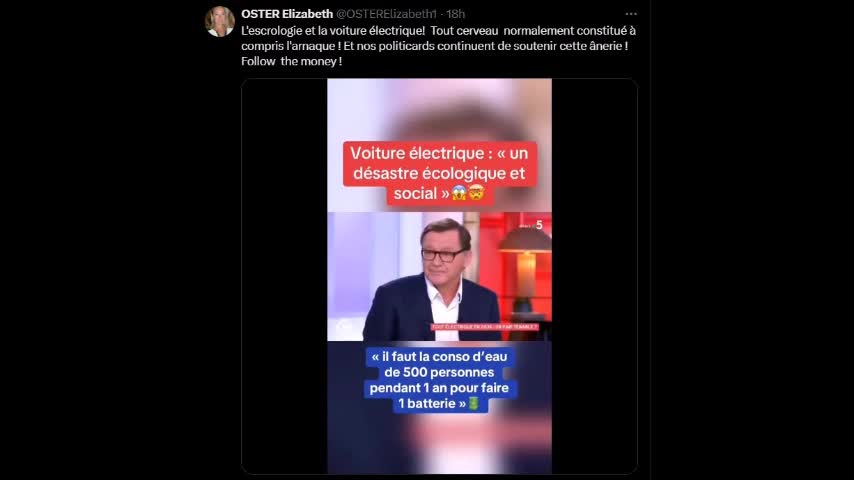Screen dimensions: 854x480
Task: Click the blurred top area of video
Action: pos(440,109)
